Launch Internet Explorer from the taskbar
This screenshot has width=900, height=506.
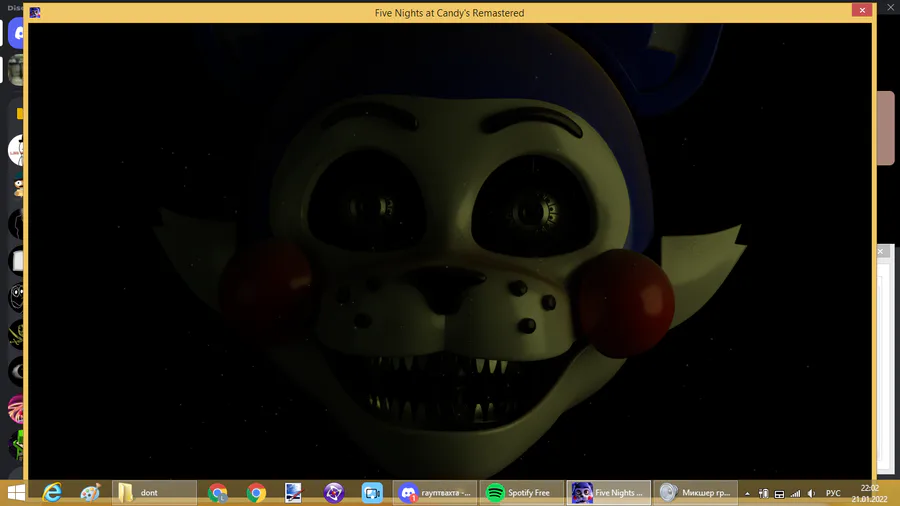click(52, 493)
